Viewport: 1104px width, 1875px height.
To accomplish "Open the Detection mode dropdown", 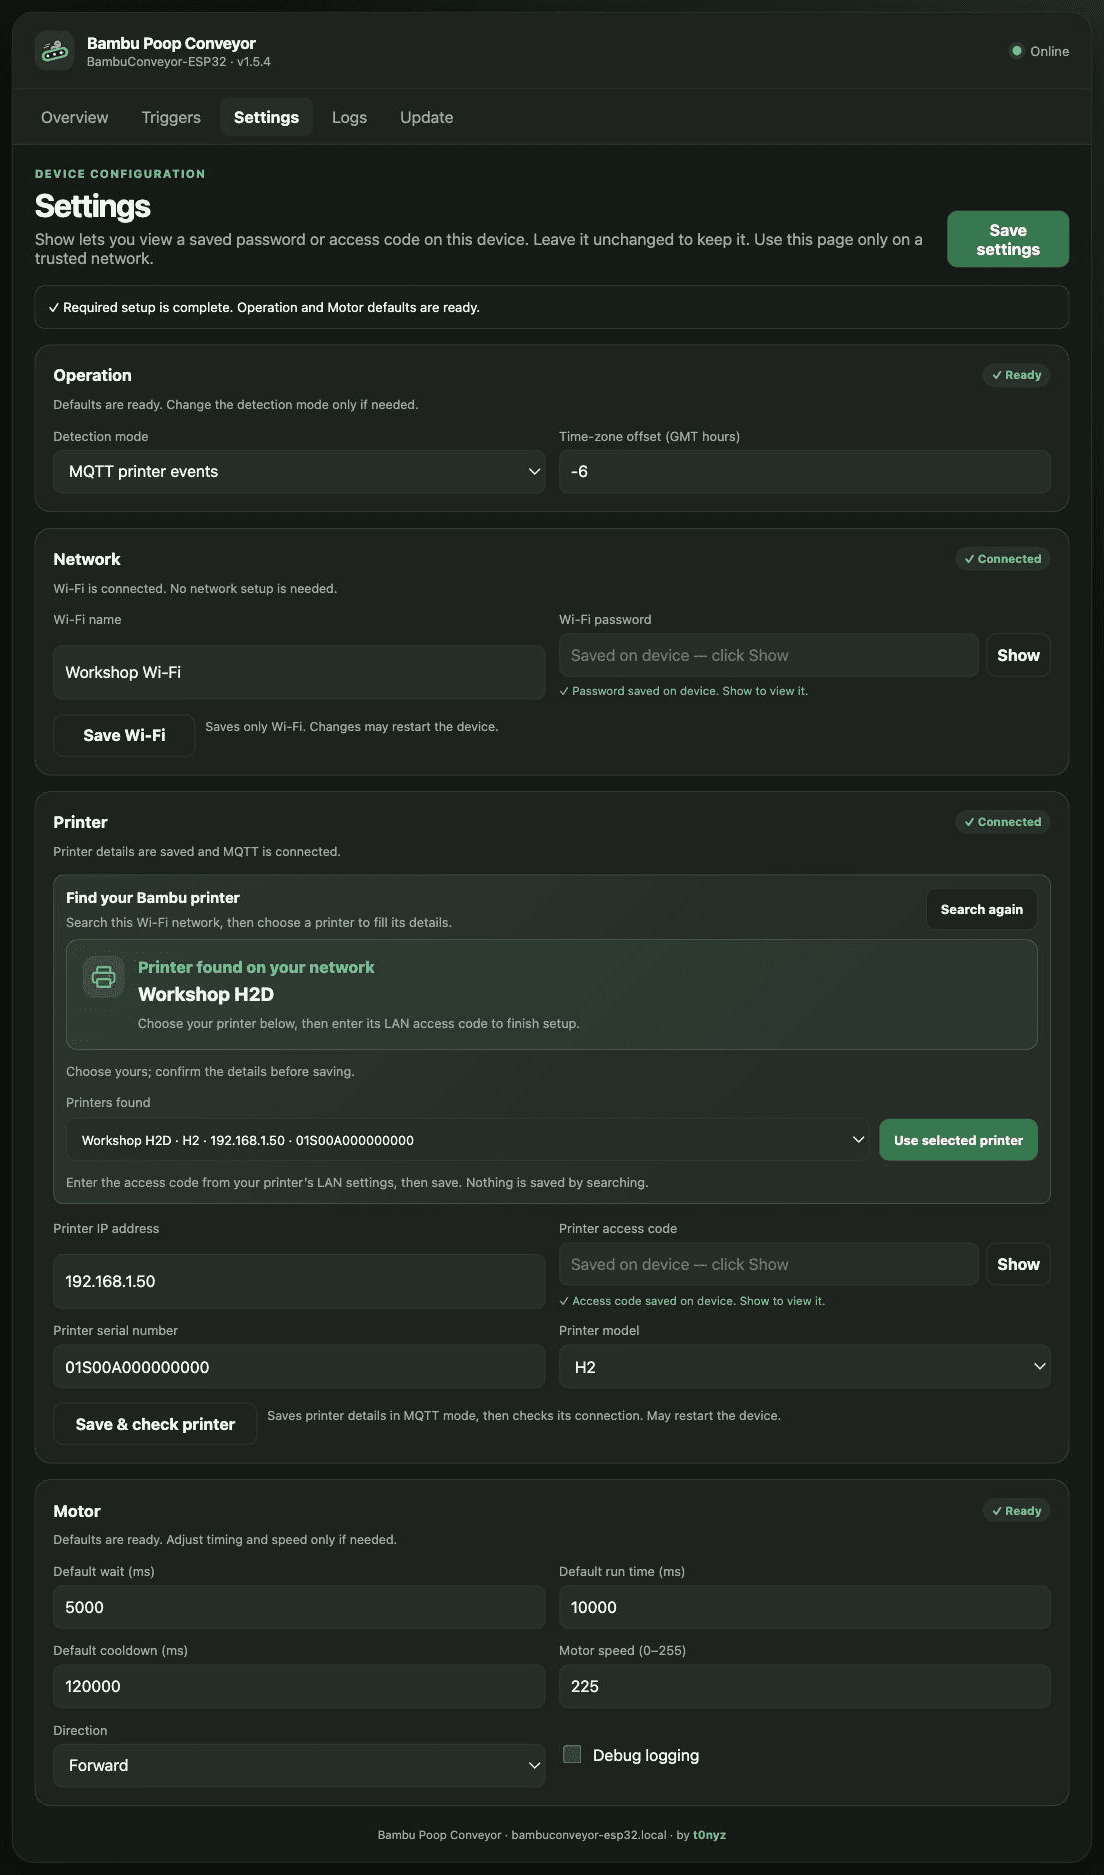I will [x=299, y=472].
